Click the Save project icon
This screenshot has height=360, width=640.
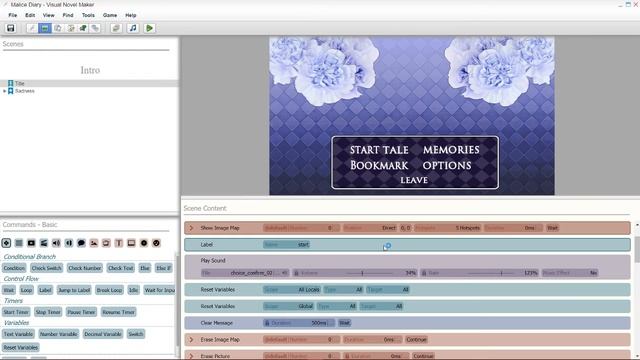point(11,28)
